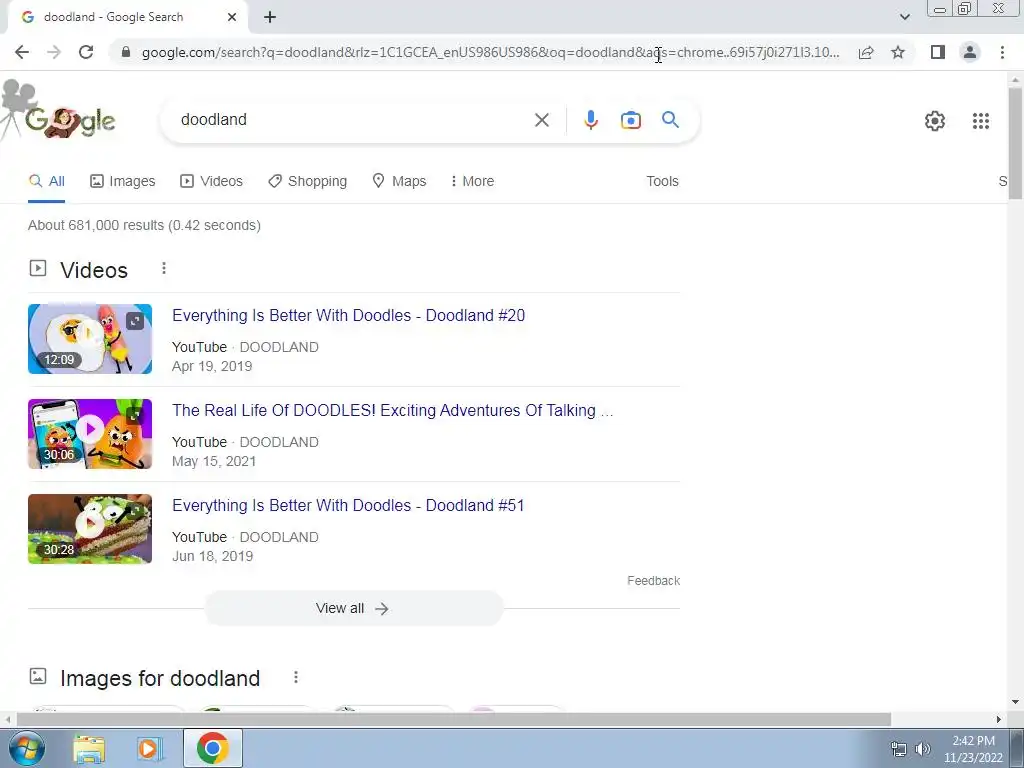Switch to the Maps tab
The width and height of the screenshot is (1024, 768).
pyautogui.click(x=399, y=182)
